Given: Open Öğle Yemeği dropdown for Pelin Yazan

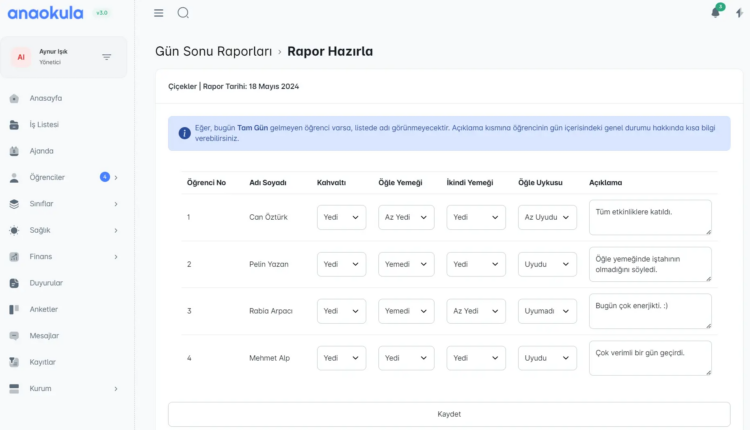Looking at the screenshot, I should click(x=406, y=264).
